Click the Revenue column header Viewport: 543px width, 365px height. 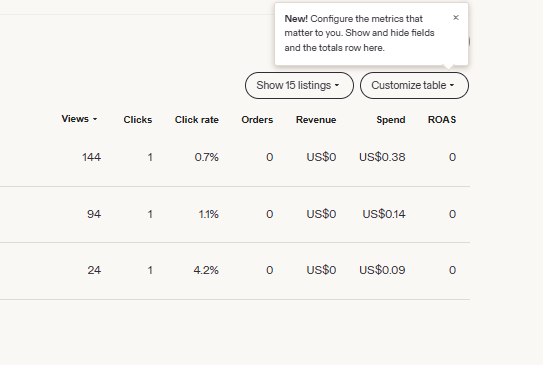316,120
